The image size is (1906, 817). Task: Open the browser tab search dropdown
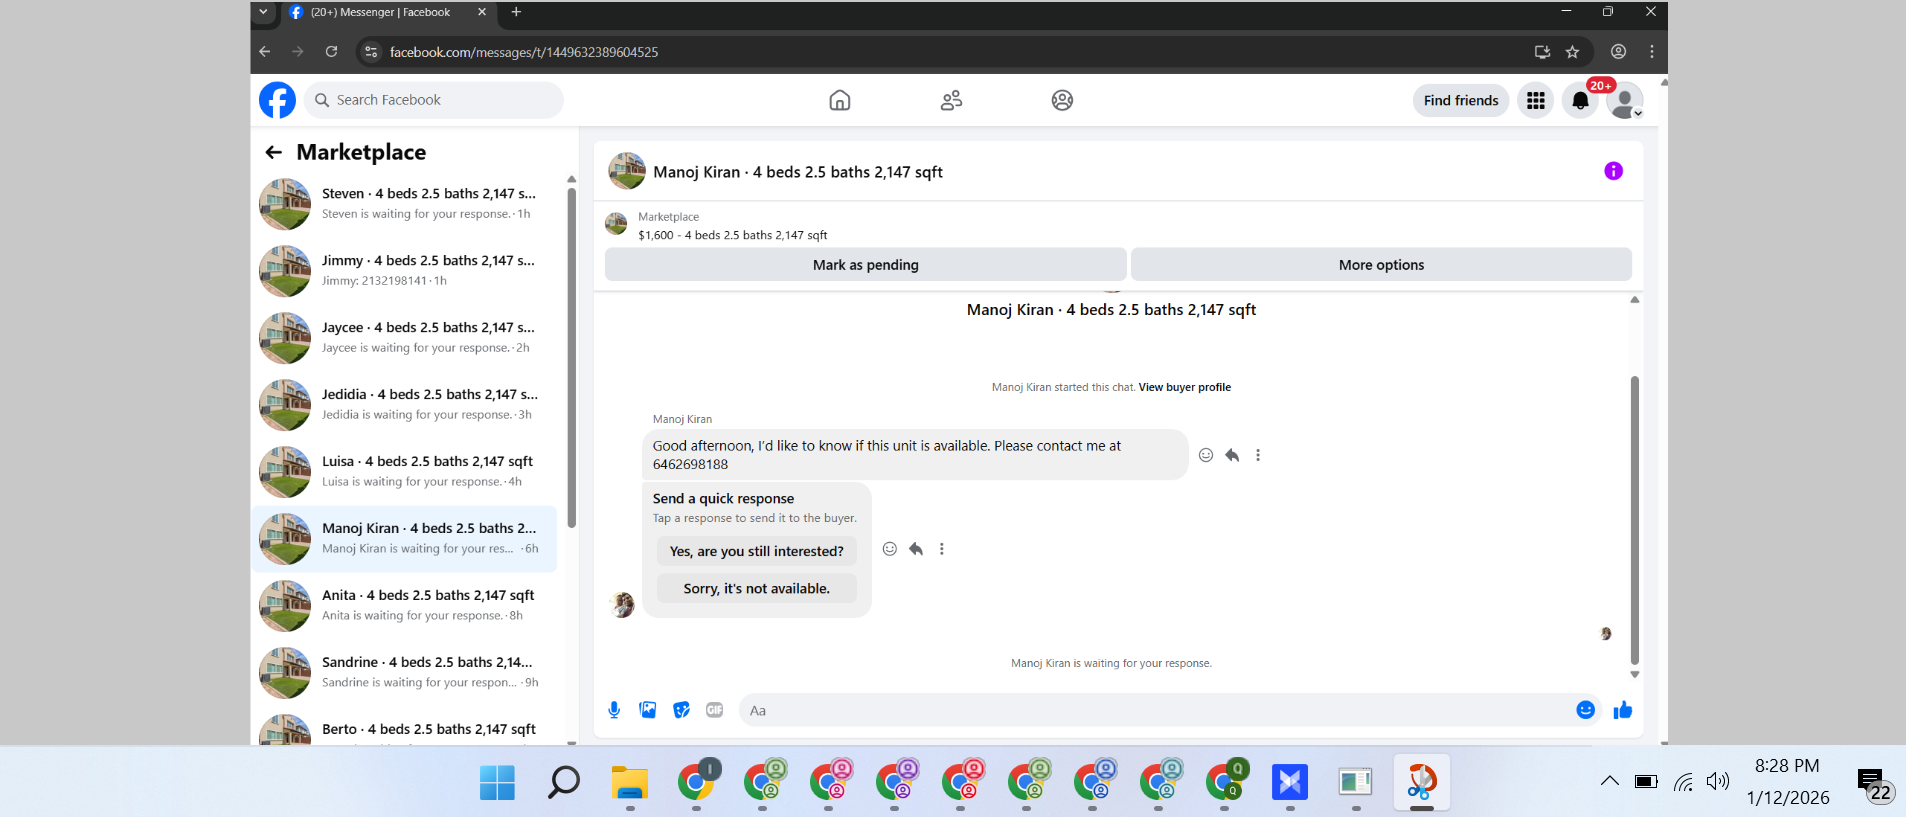click(x=263, y=12)
